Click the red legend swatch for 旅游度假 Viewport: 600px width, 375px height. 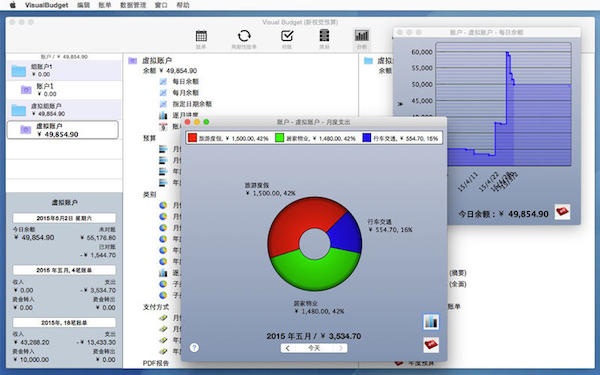point(192,138)
